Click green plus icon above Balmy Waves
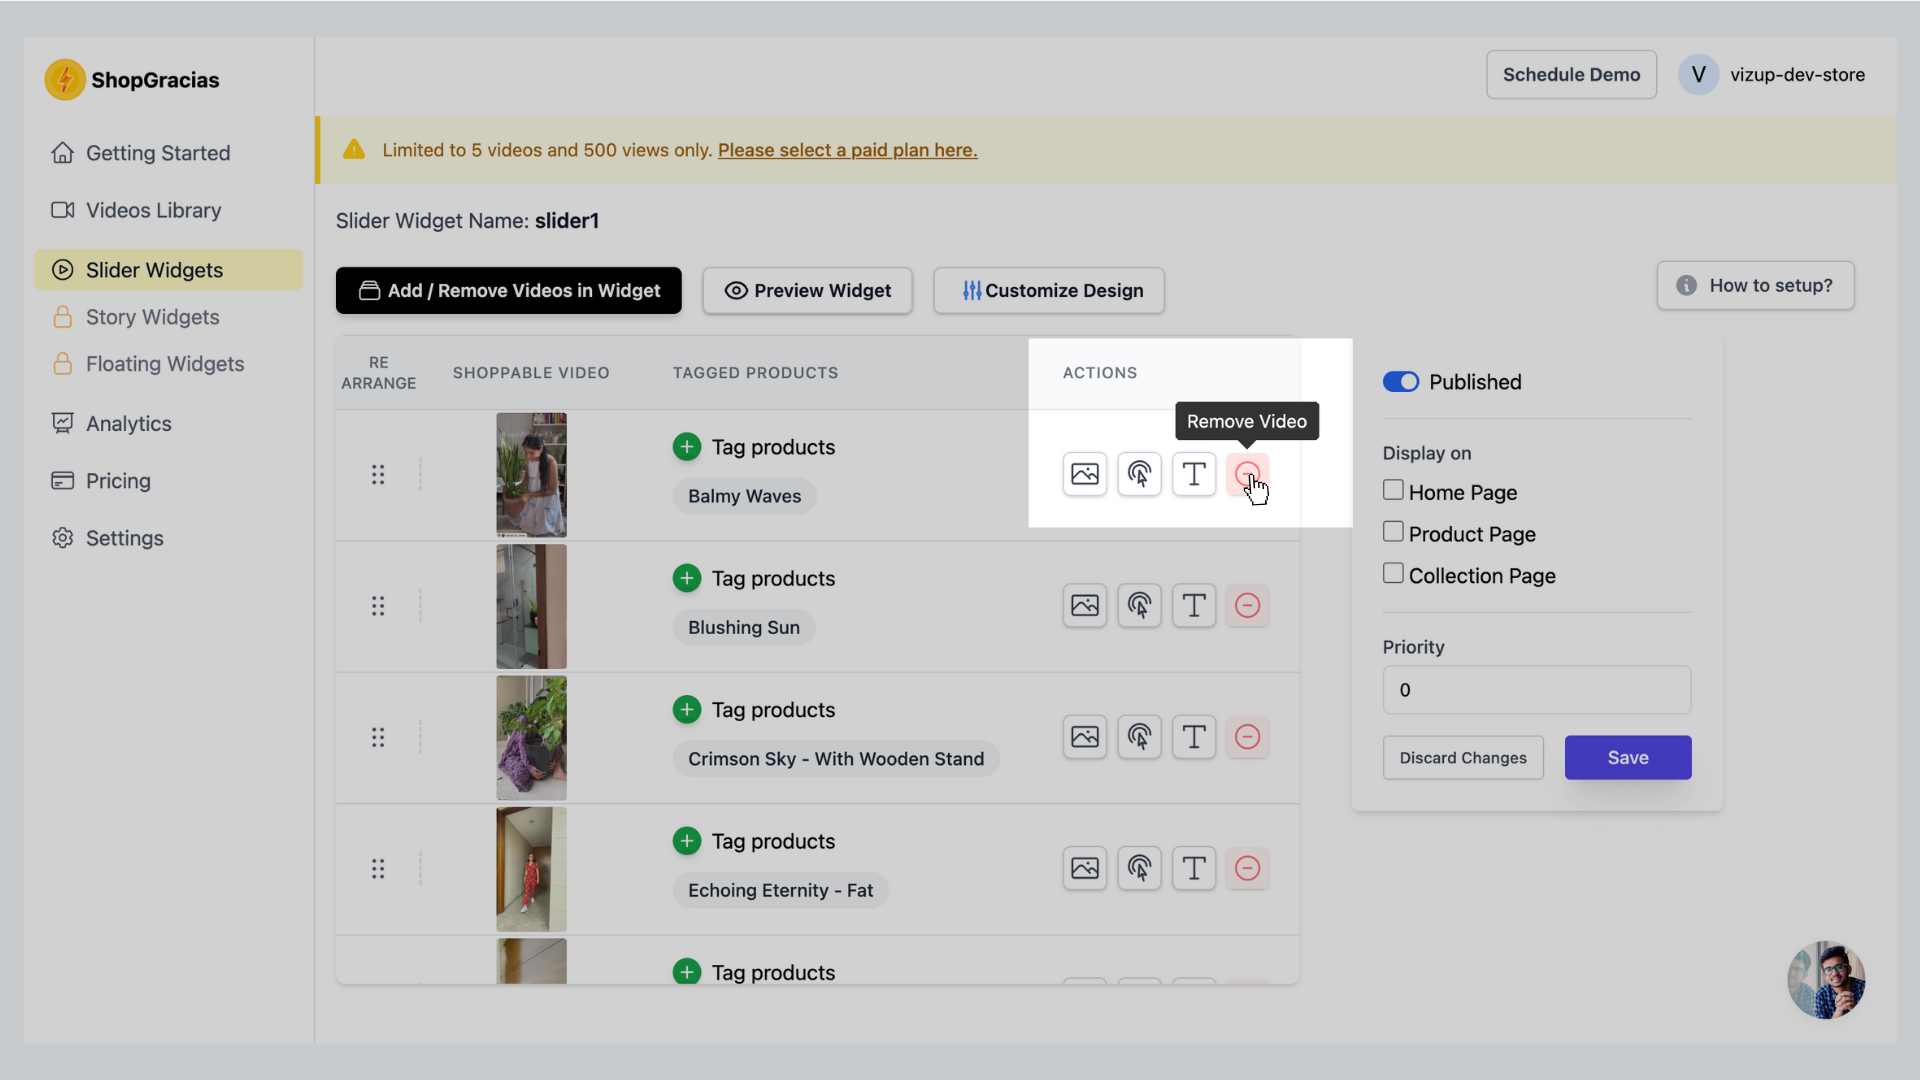 [687, 447]
